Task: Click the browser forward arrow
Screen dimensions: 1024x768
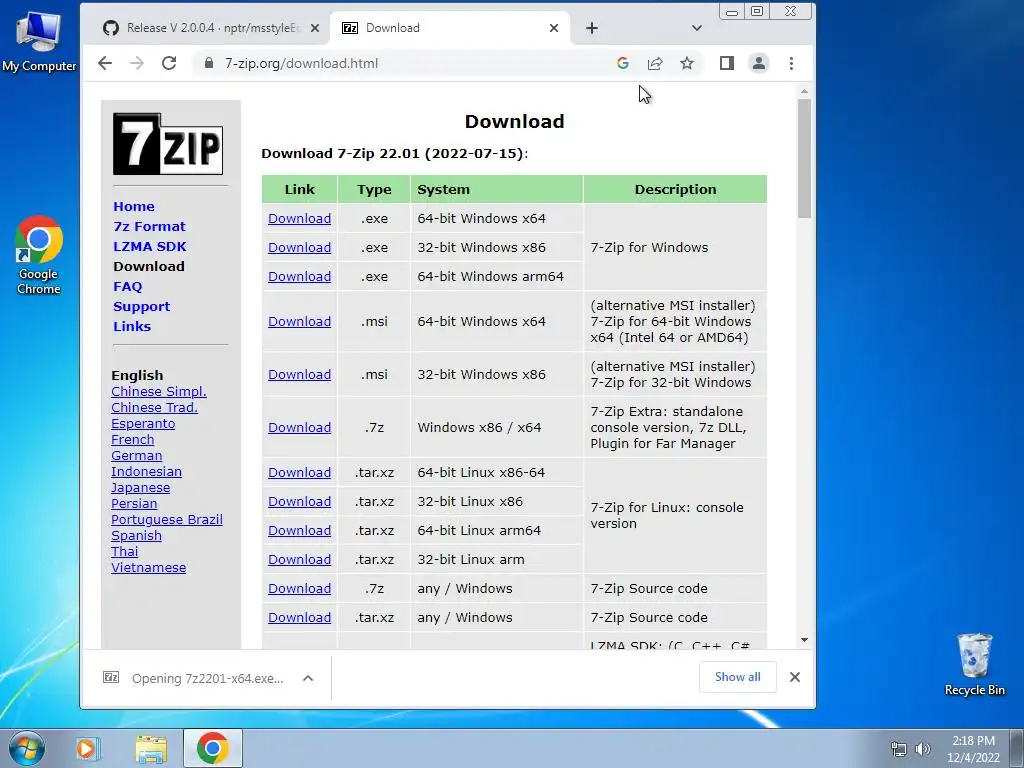Action: click(136, 63)
